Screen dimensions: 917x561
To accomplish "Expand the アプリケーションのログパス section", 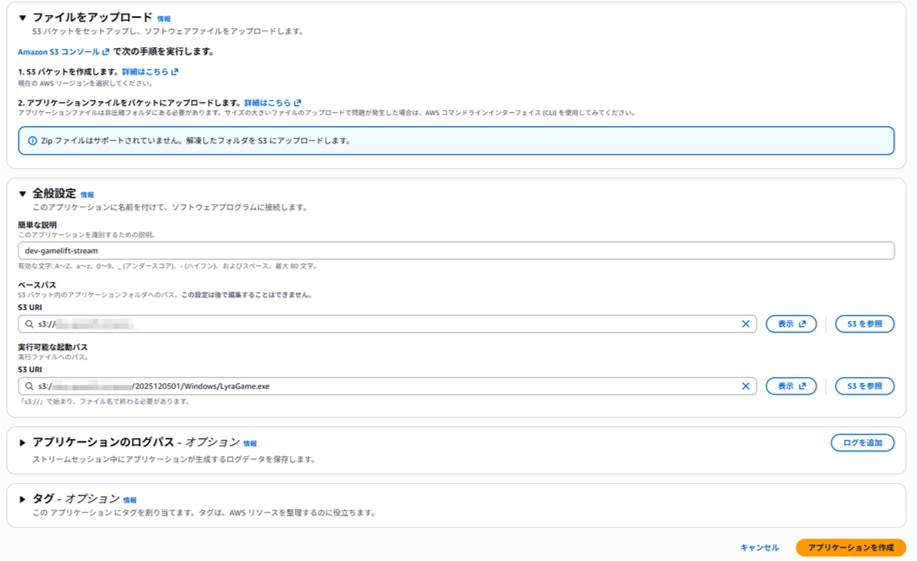I will [x=23, y=442].
